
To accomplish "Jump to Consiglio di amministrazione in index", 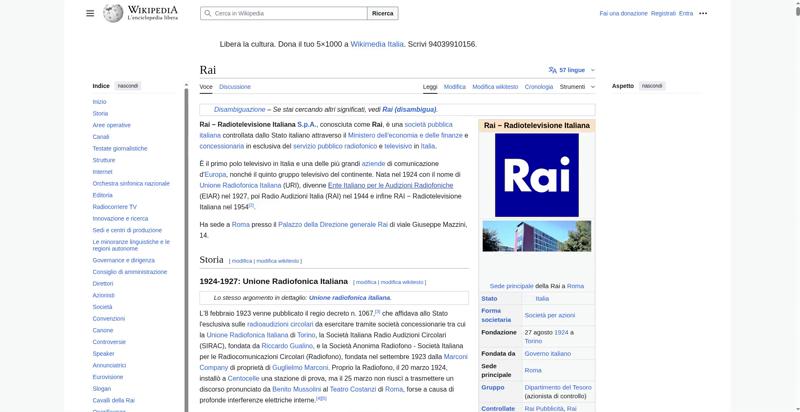I will pos(130,272).
